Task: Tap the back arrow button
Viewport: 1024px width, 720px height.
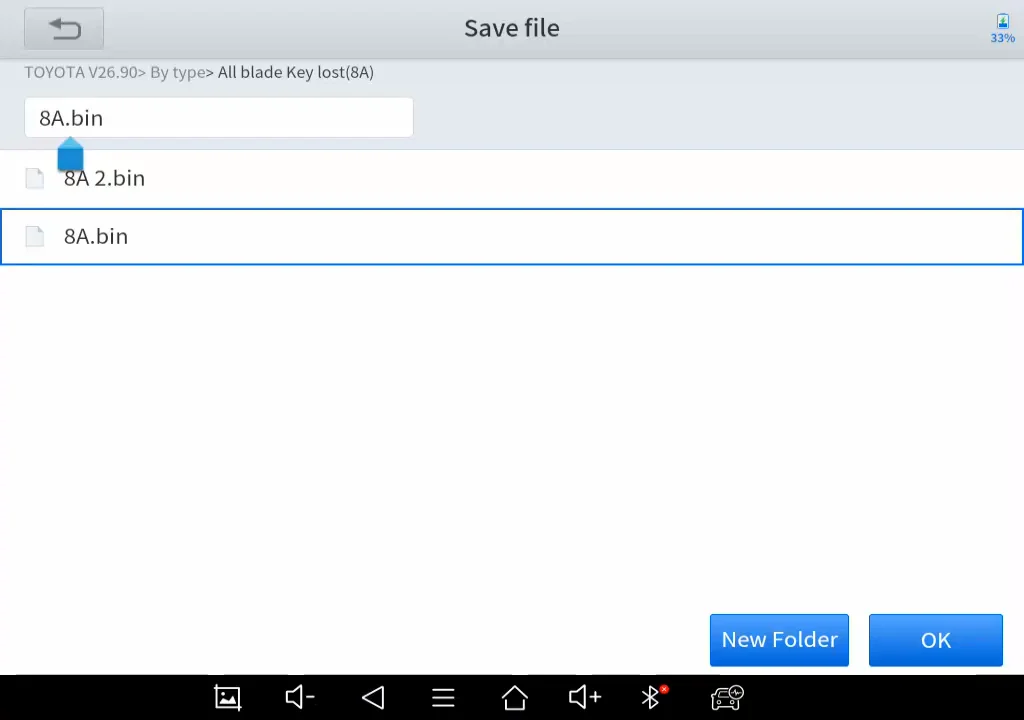Action: pyautogui.click(x=64, y=28)
